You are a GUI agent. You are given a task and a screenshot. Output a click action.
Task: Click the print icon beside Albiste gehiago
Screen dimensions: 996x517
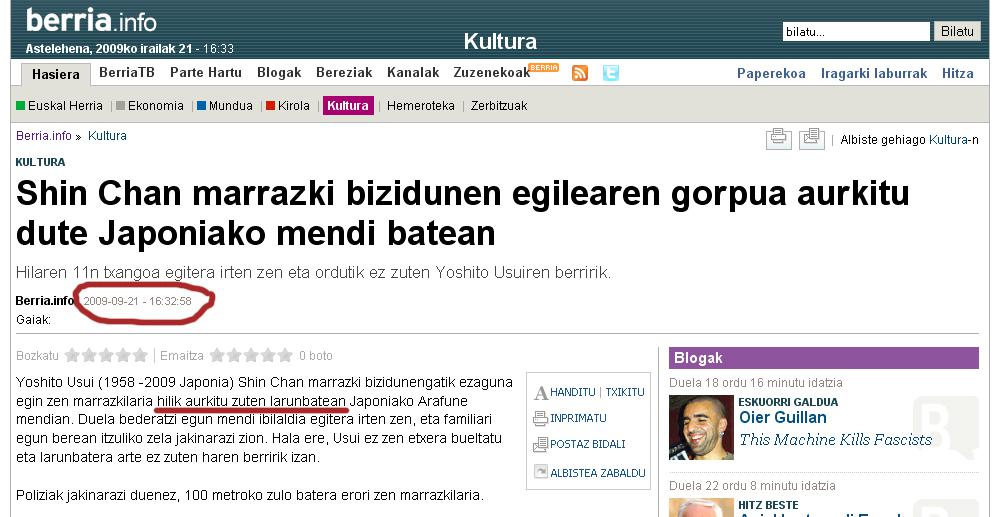[778, 138]
